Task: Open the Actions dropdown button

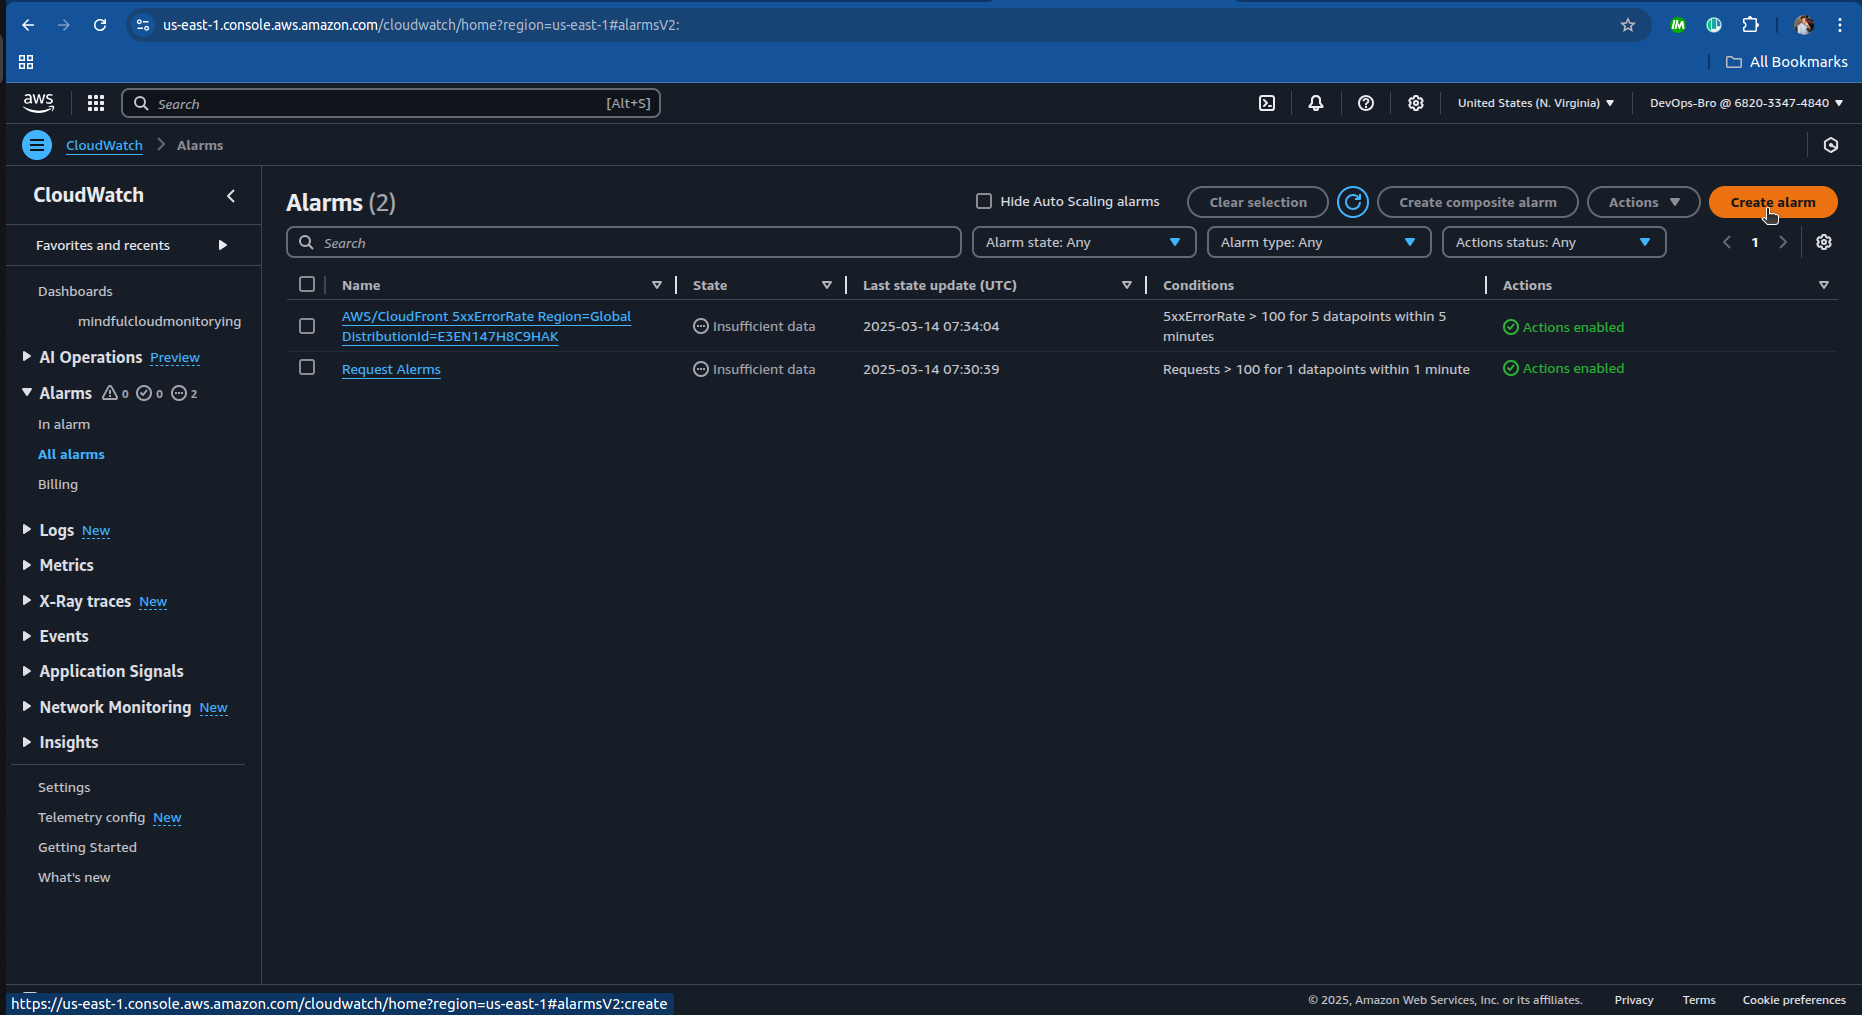Action: (1644, 202)
